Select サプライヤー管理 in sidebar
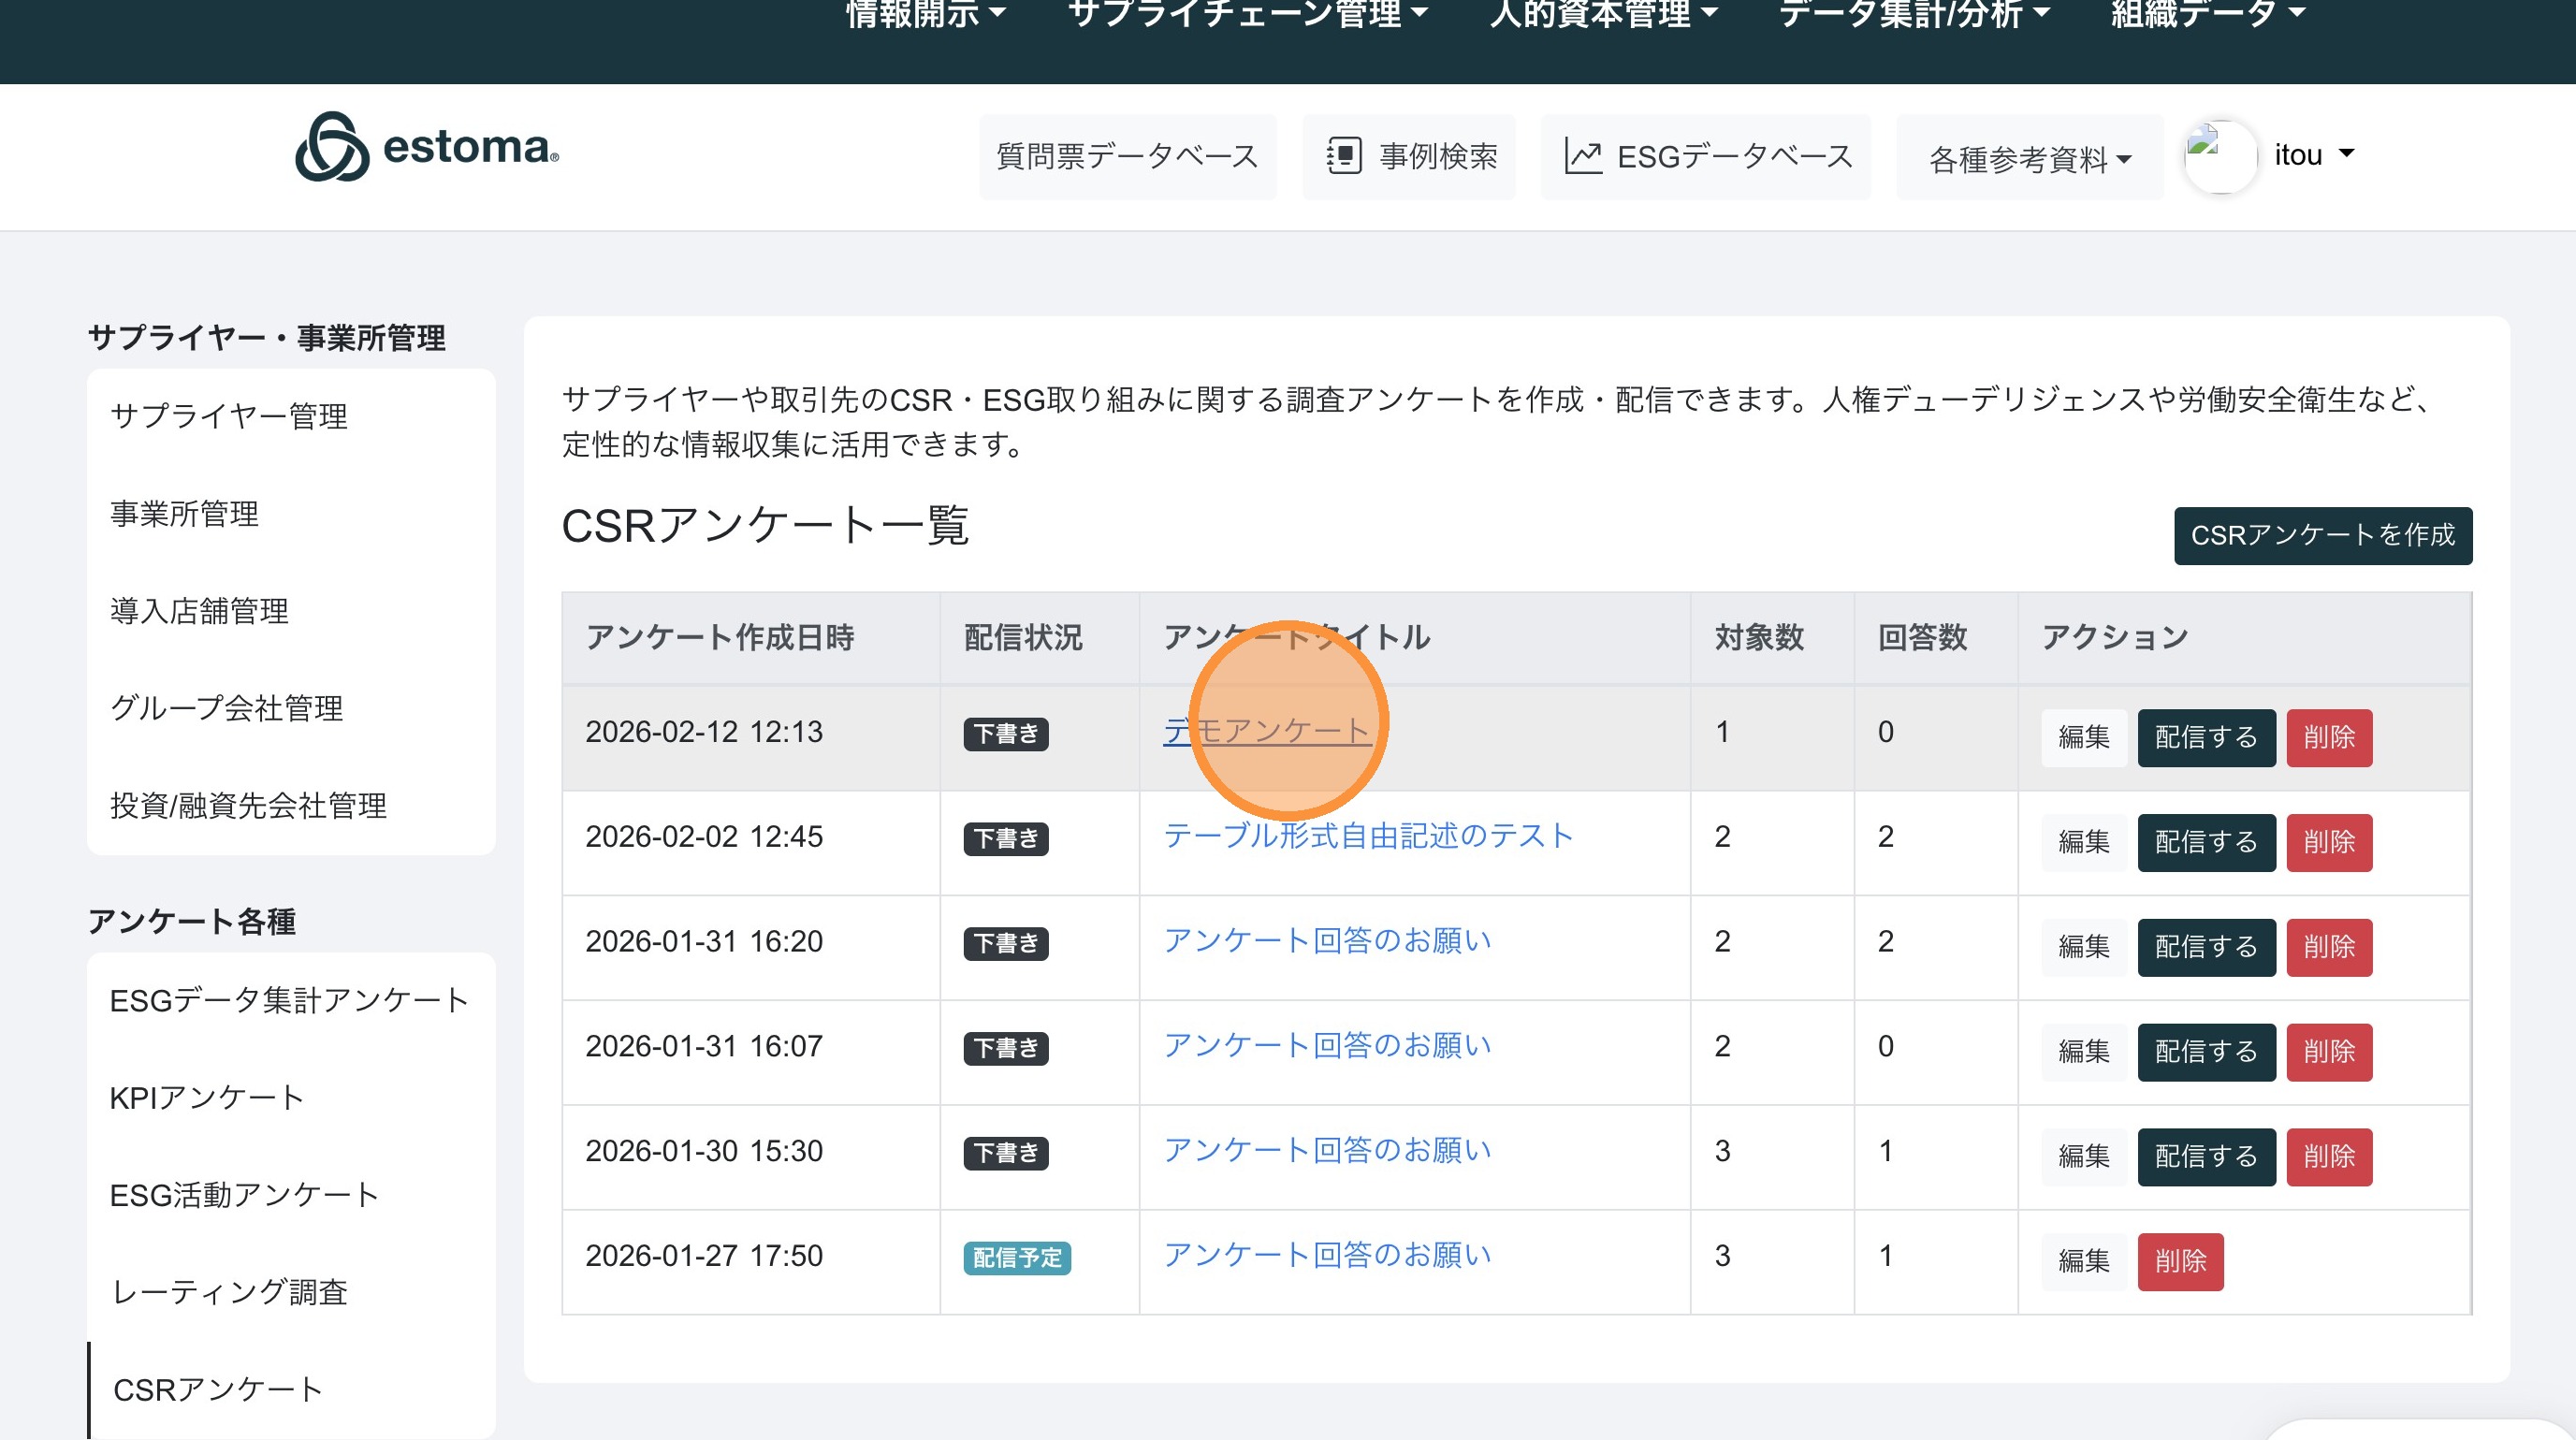Viewport: 2576px width, 1440px height. (x=229, y=416)
